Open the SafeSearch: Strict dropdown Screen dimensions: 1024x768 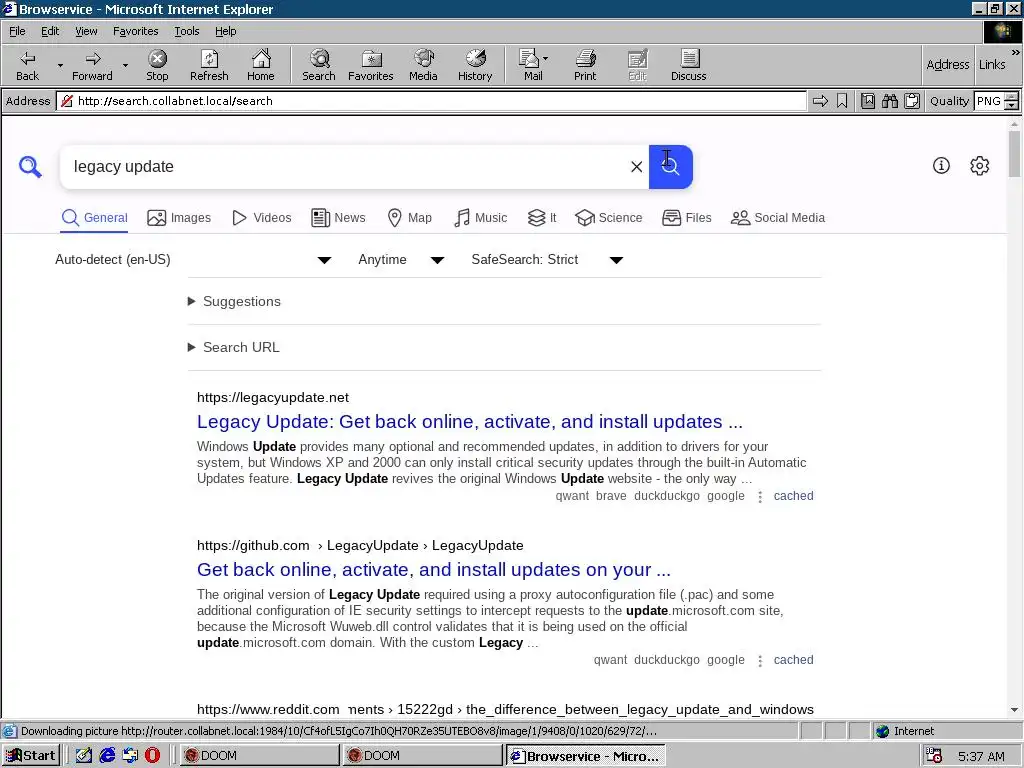pos(547,260)
